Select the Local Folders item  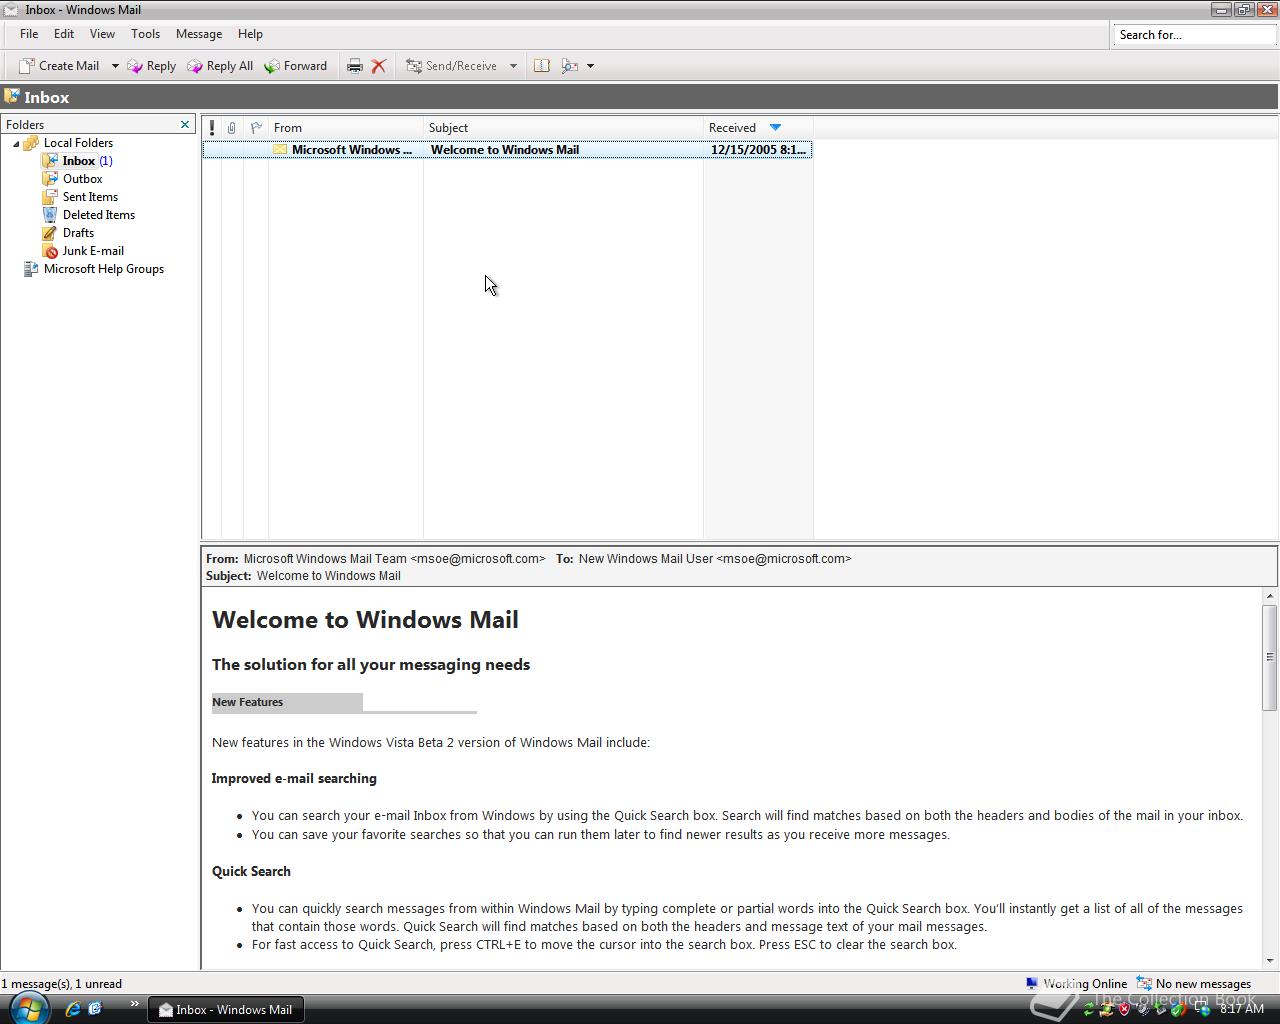pos(78,143)
